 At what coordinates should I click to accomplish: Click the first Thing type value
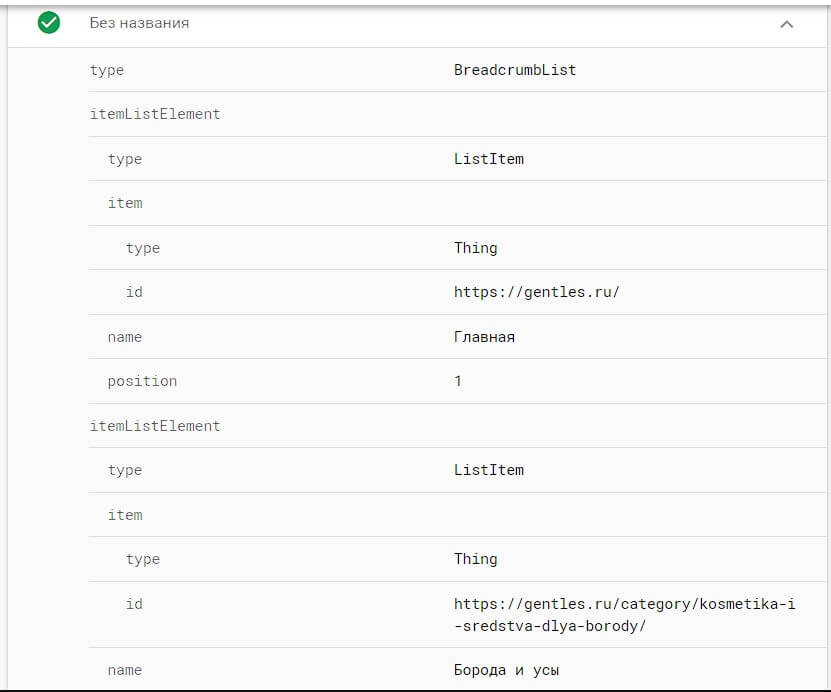(475, 248)
